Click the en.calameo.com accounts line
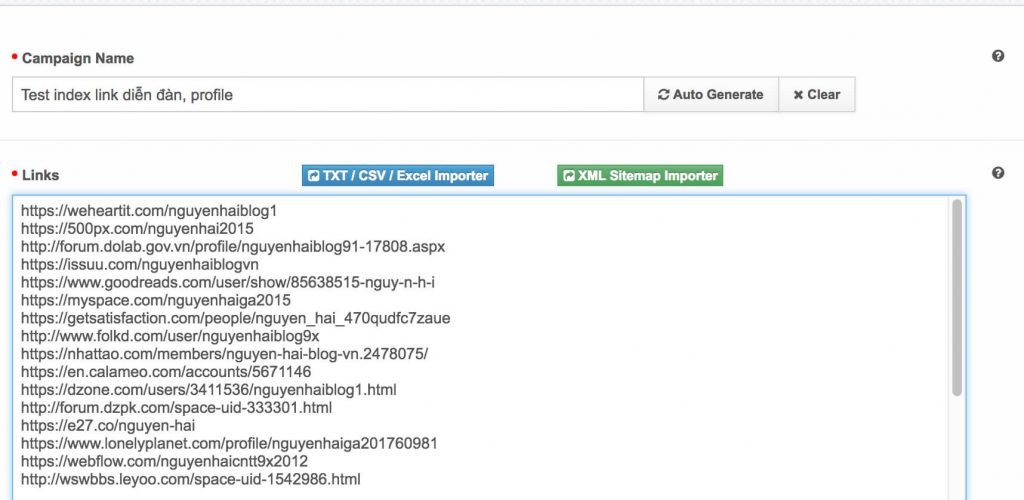The width and height of the screenshot is (1024, 500). [166, 372]
